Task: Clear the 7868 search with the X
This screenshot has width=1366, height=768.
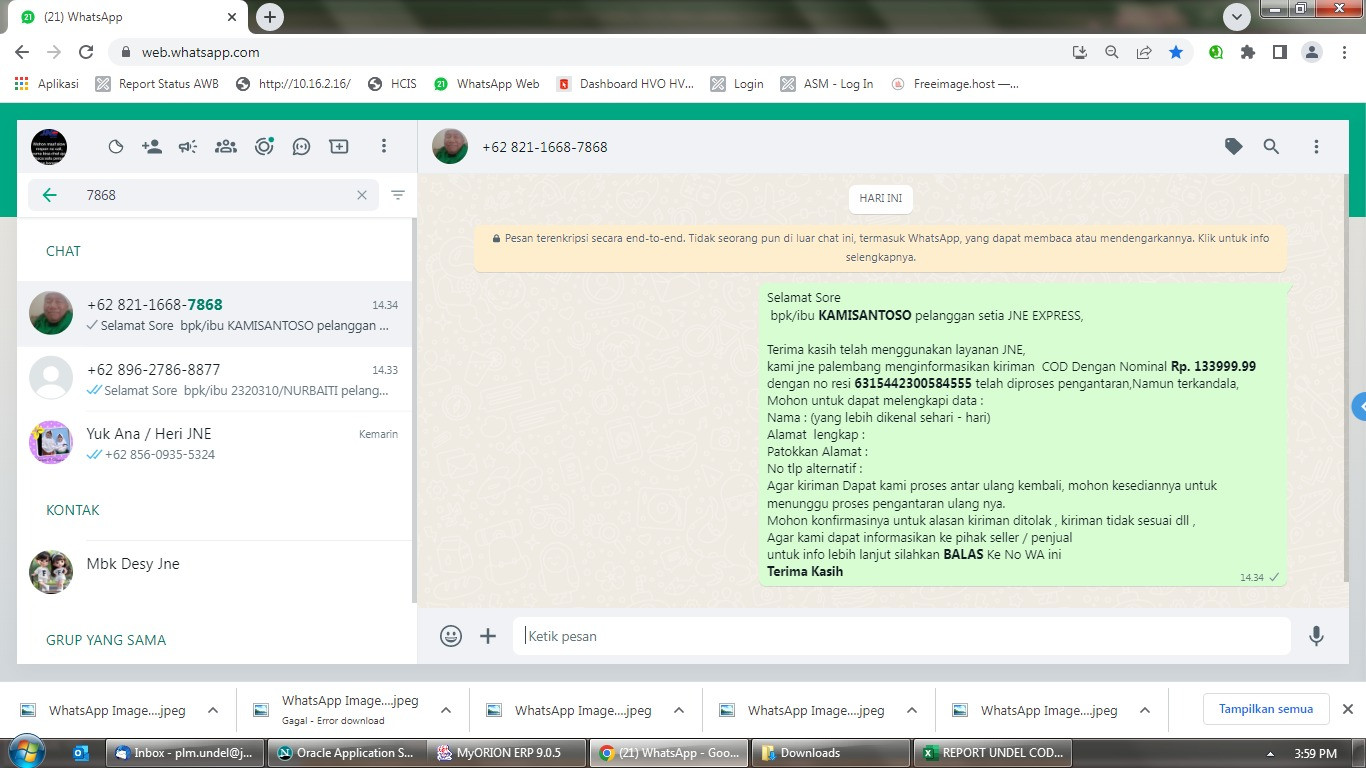Action: pyautogui.click(x=362, y=195)
